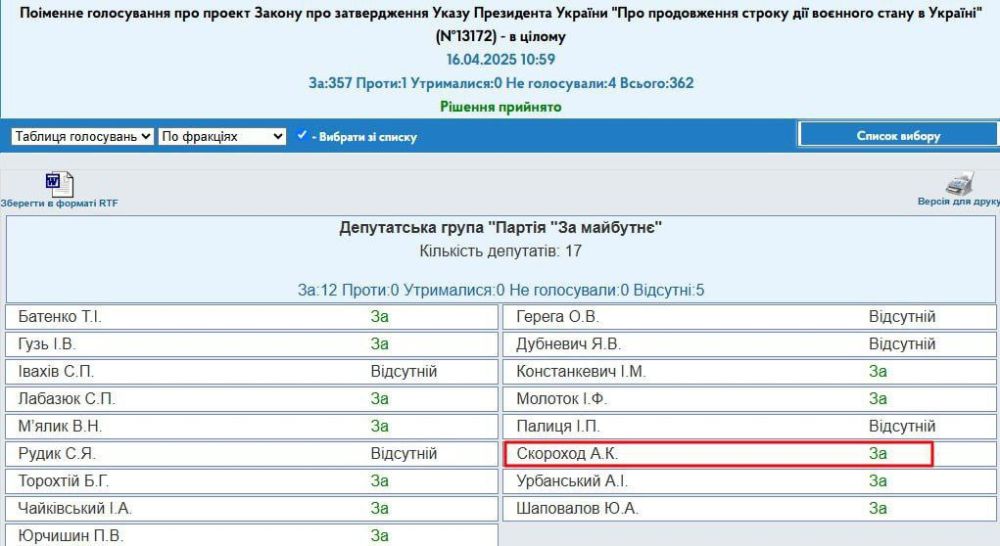Select deputy Юрчишин П.В. entry
The image size is (1000, 546).
71,535
